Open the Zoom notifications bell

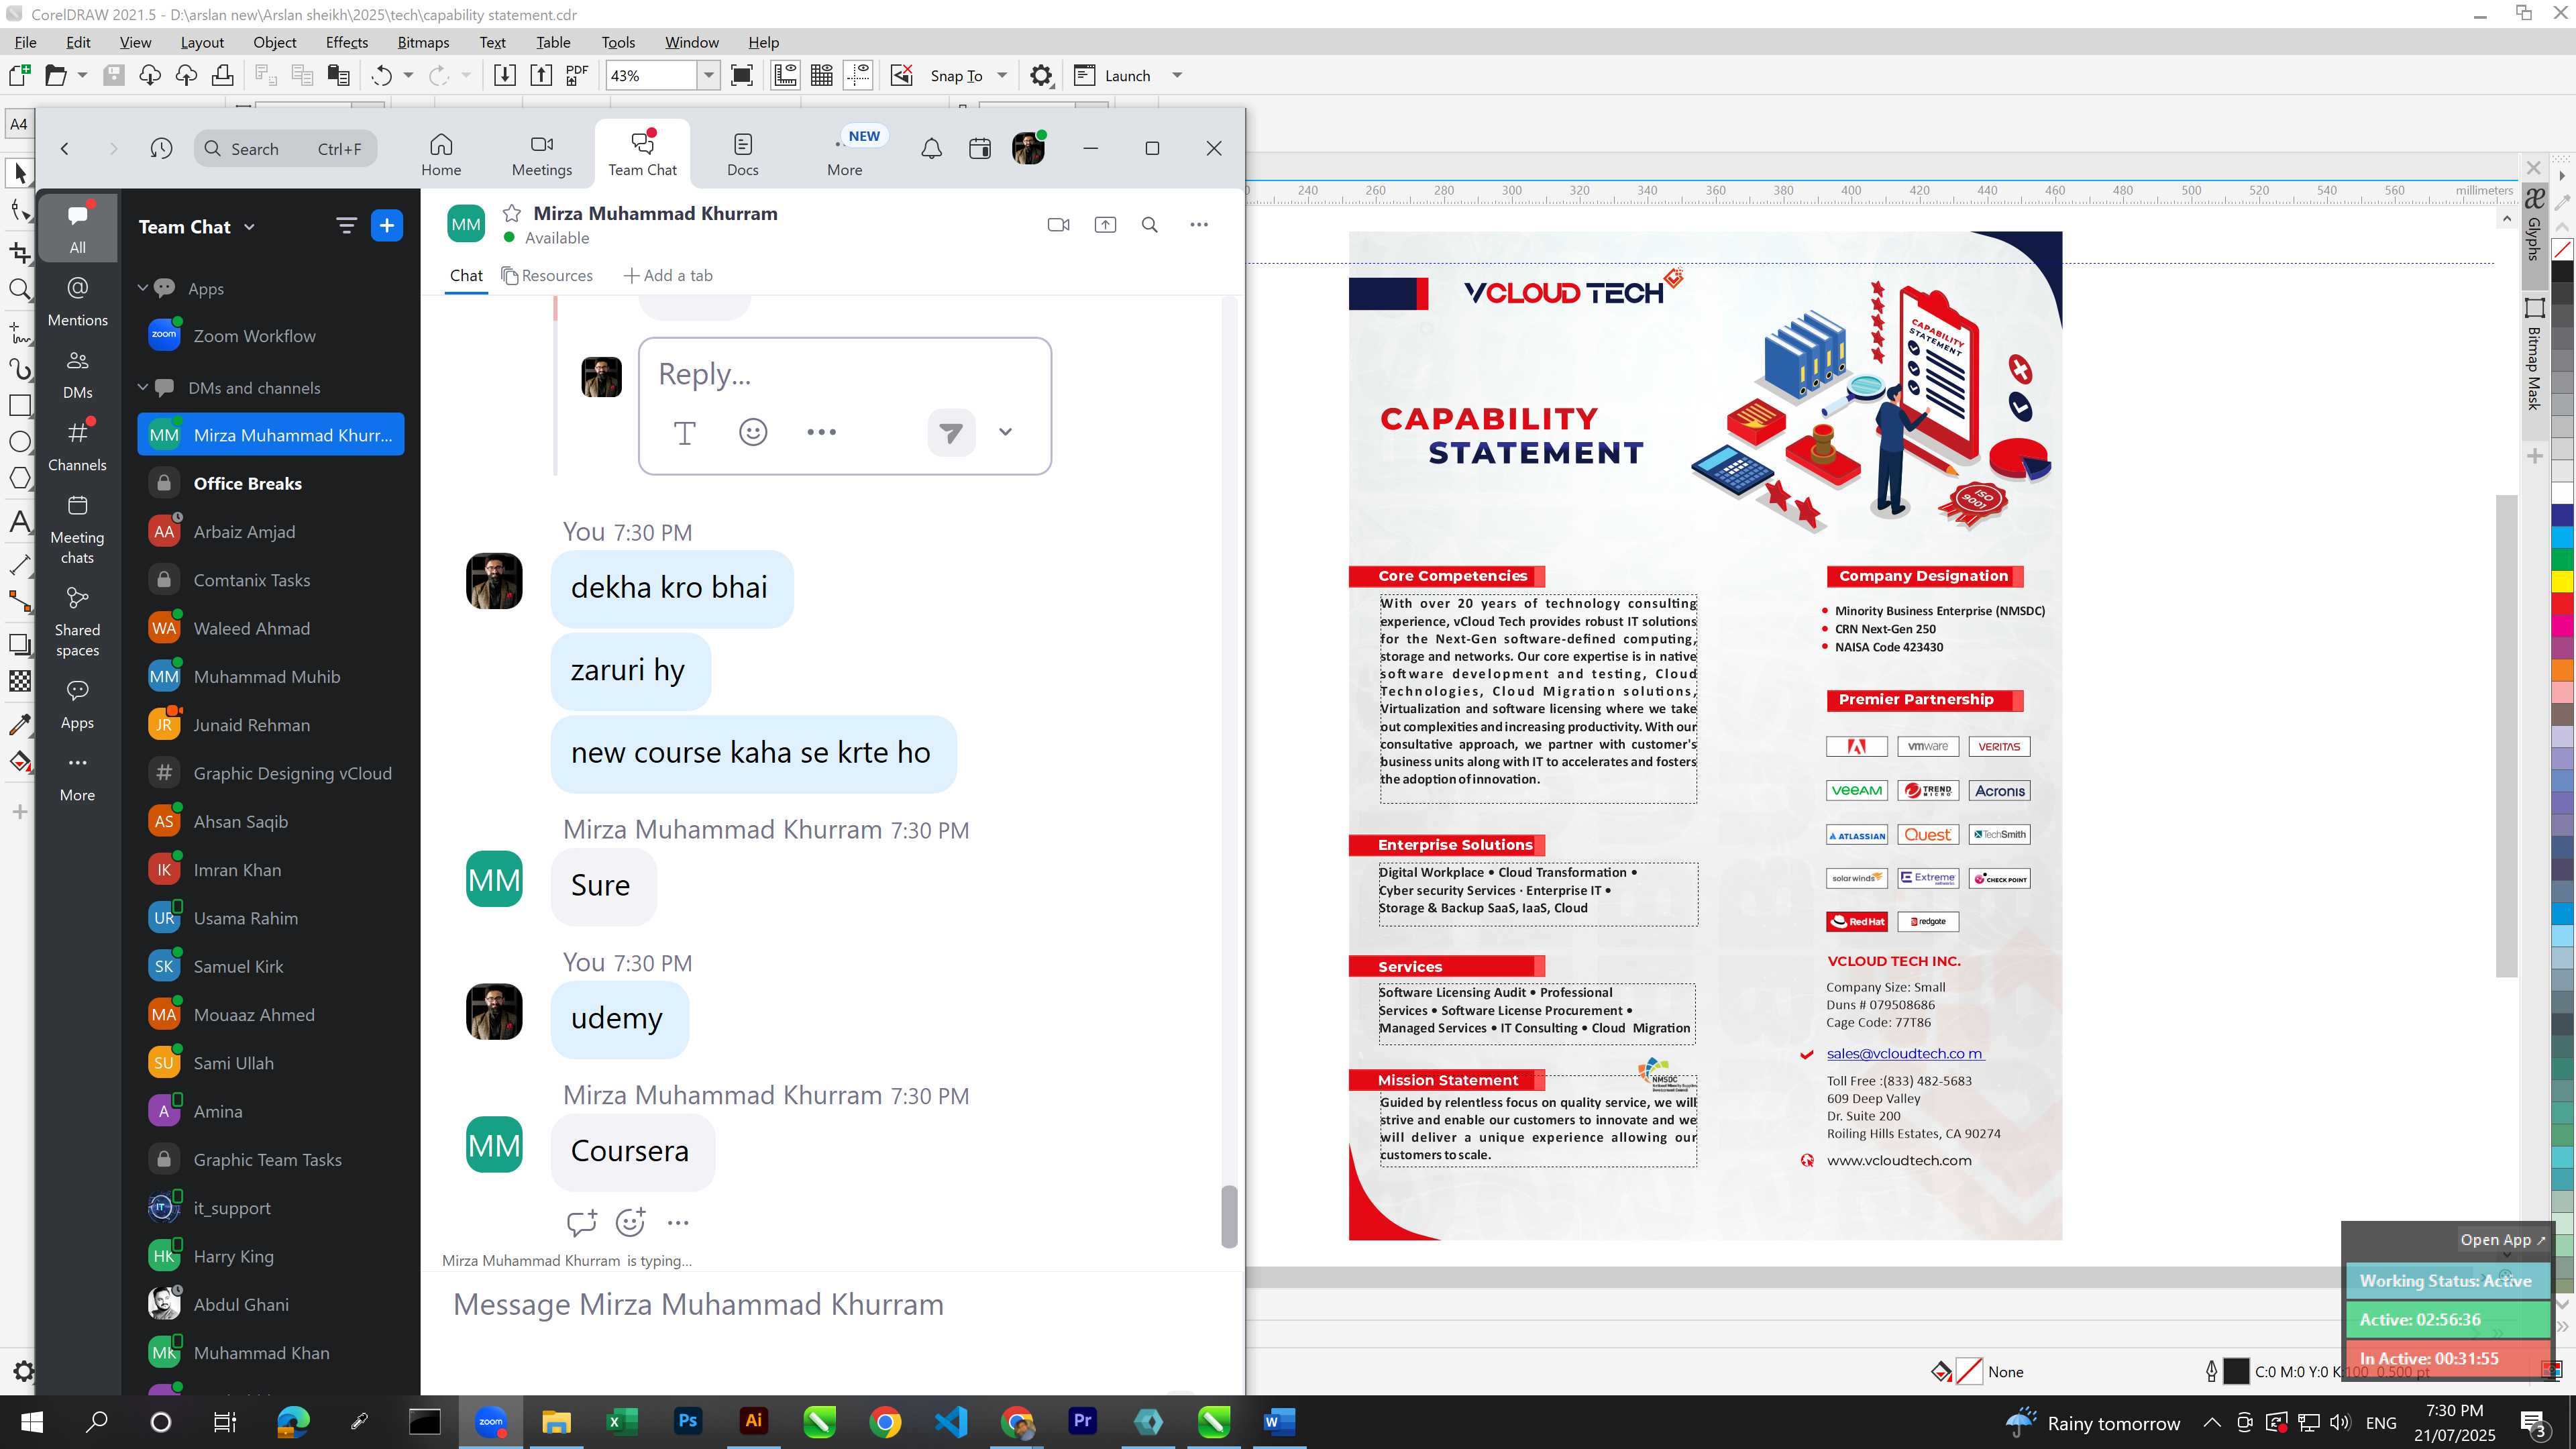931,149
